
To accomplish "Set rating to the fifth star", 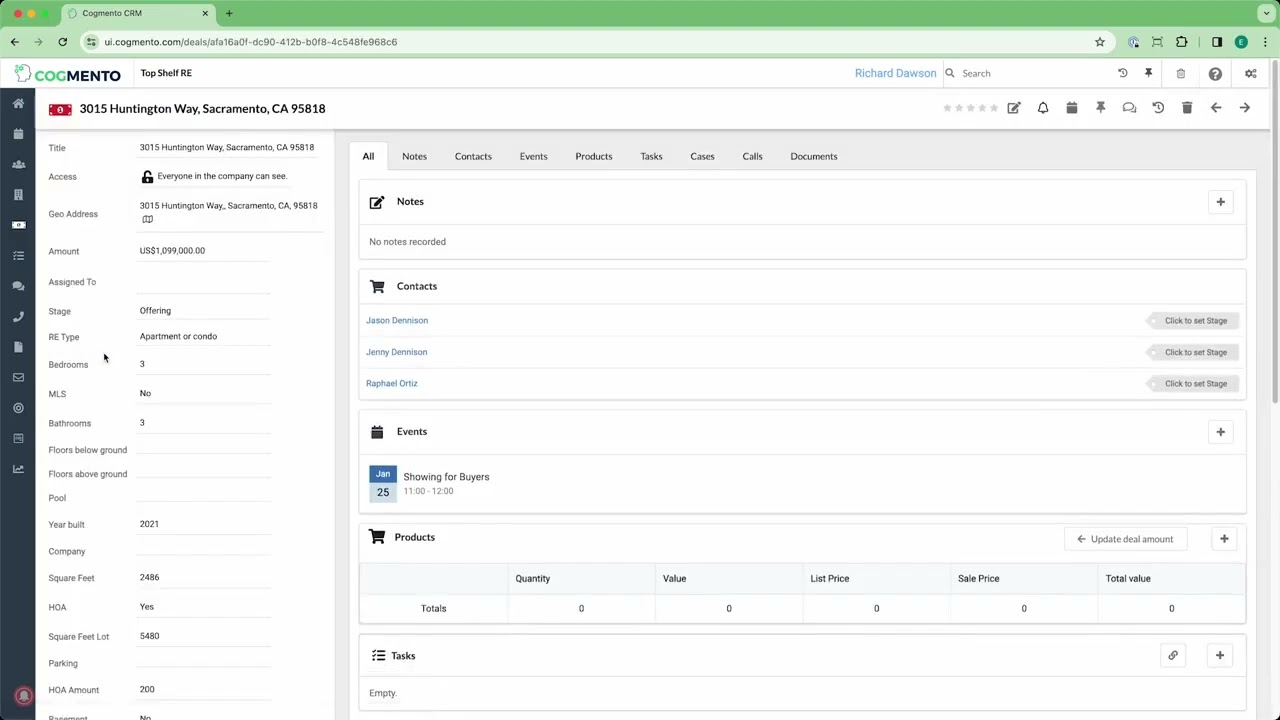I will coord(994,108).
